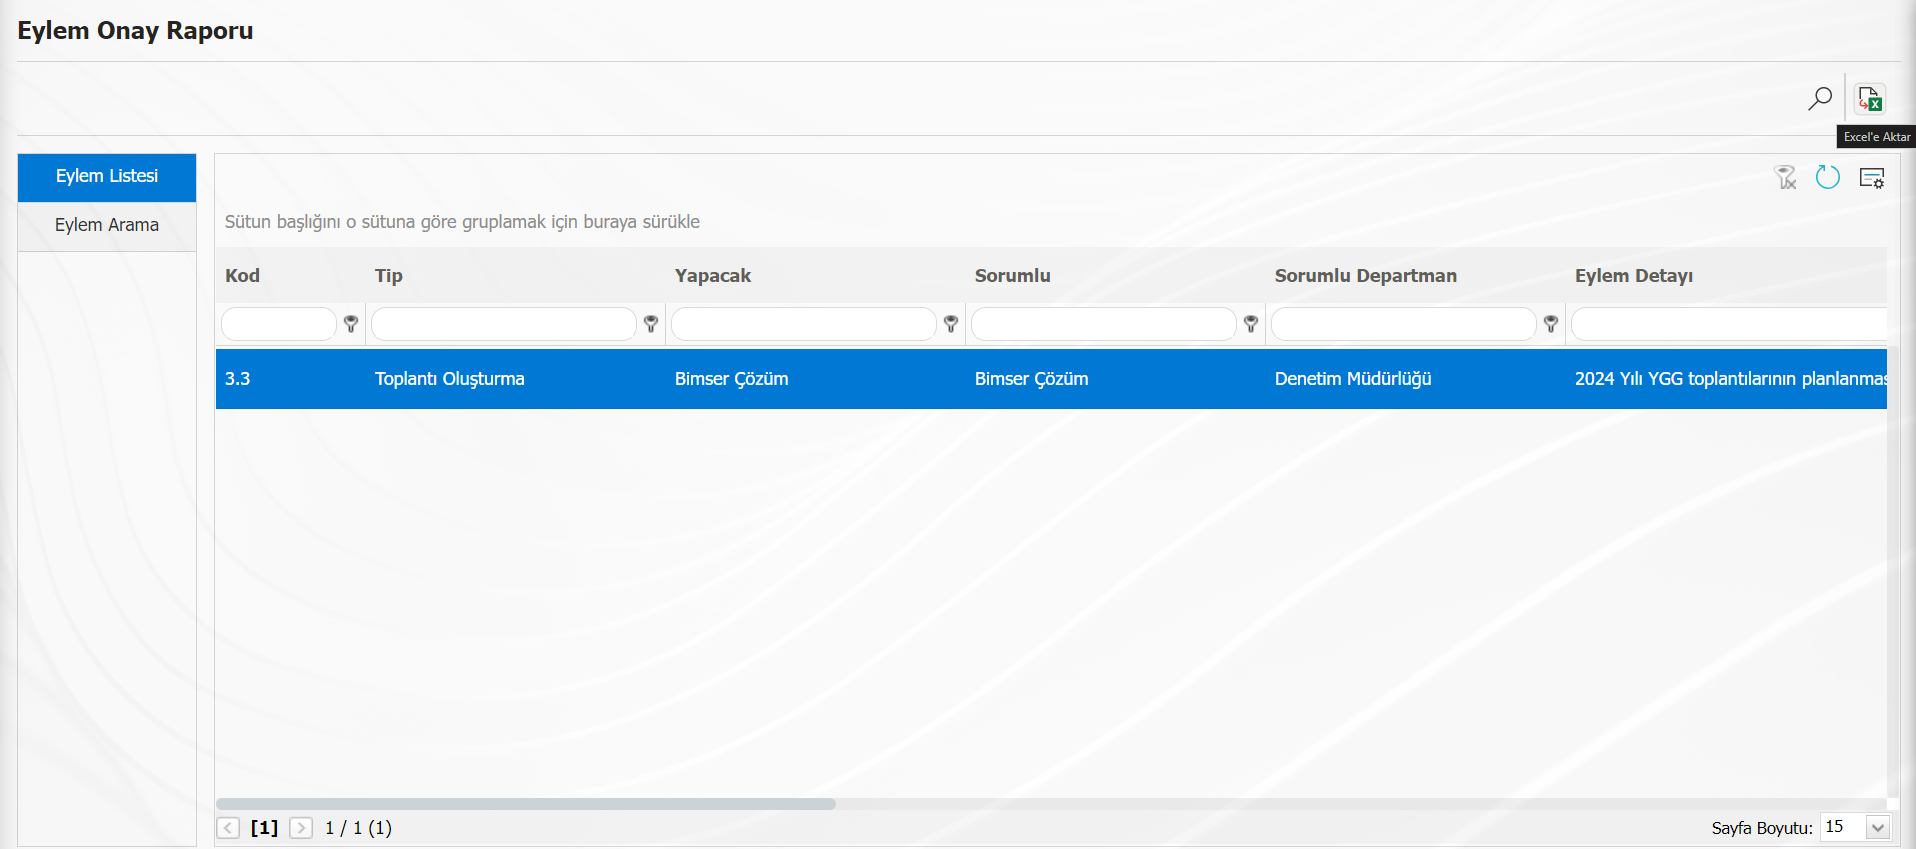Open the Sayfa Boyutu dropdown arrow
This screenshot has height=849, width=1916.
point(1878,828)
